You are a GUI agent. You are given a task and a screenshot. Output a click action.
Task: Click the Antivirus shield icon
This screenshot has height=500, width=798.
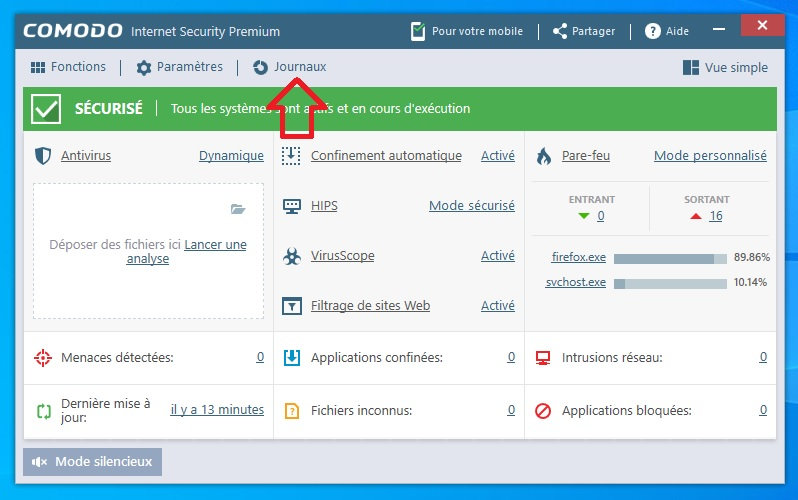(x=43, y=156)
